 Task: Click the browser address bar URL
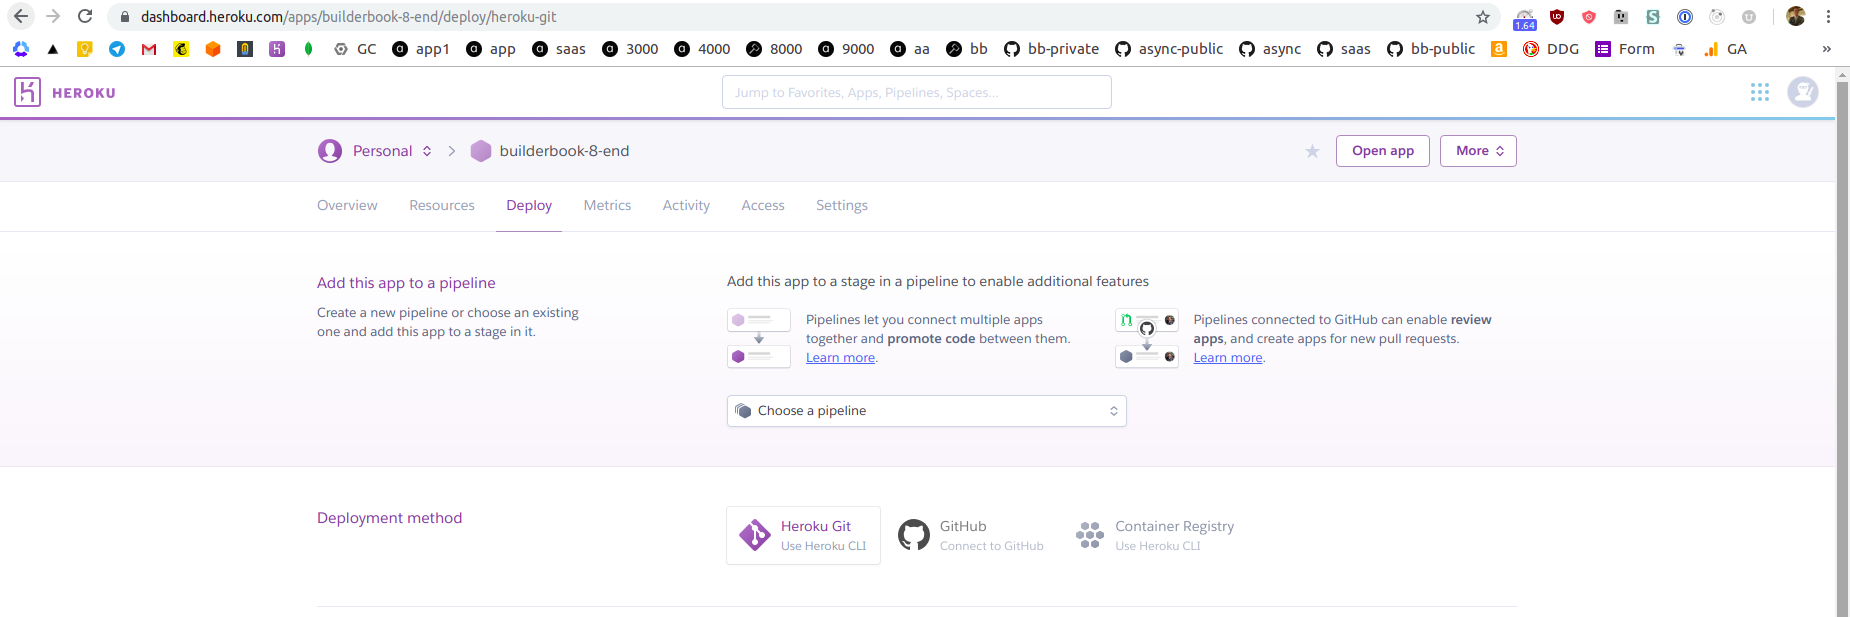point(348,17)
